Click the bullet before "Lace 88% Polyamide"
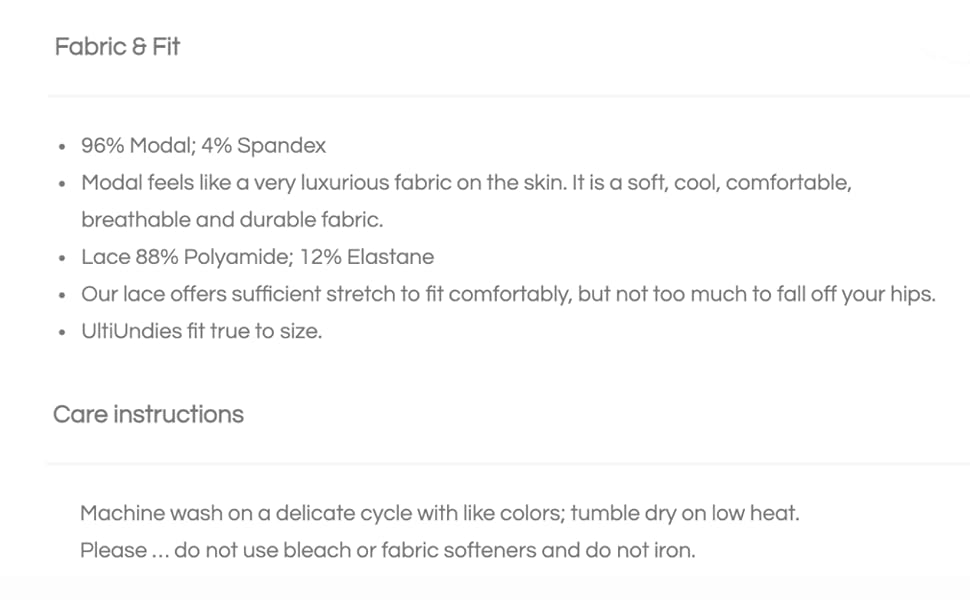970x600 pixels. coord(63,258)
